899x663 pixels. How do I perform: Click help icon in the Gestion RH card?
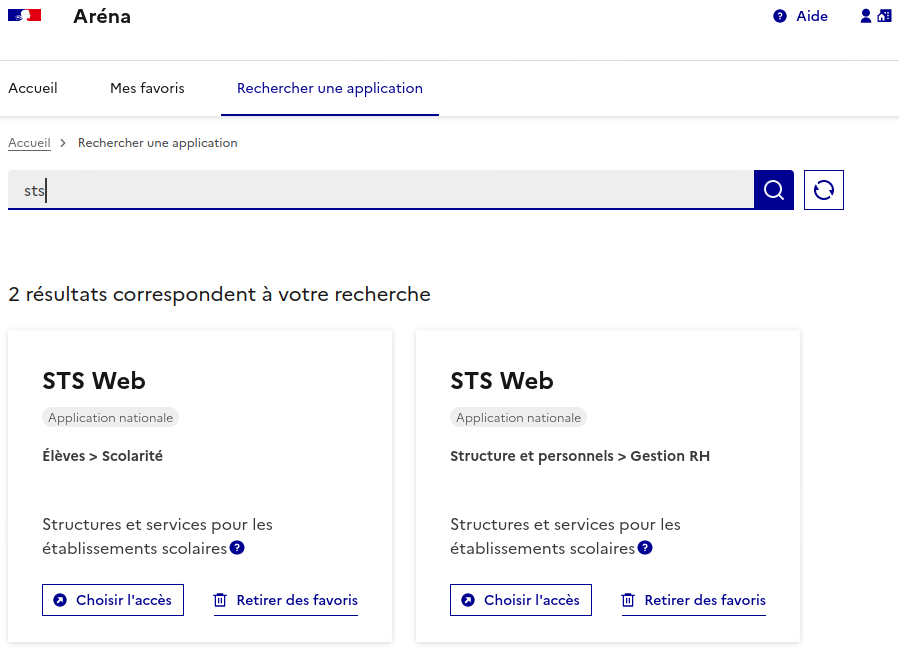(x=645, y=548)
